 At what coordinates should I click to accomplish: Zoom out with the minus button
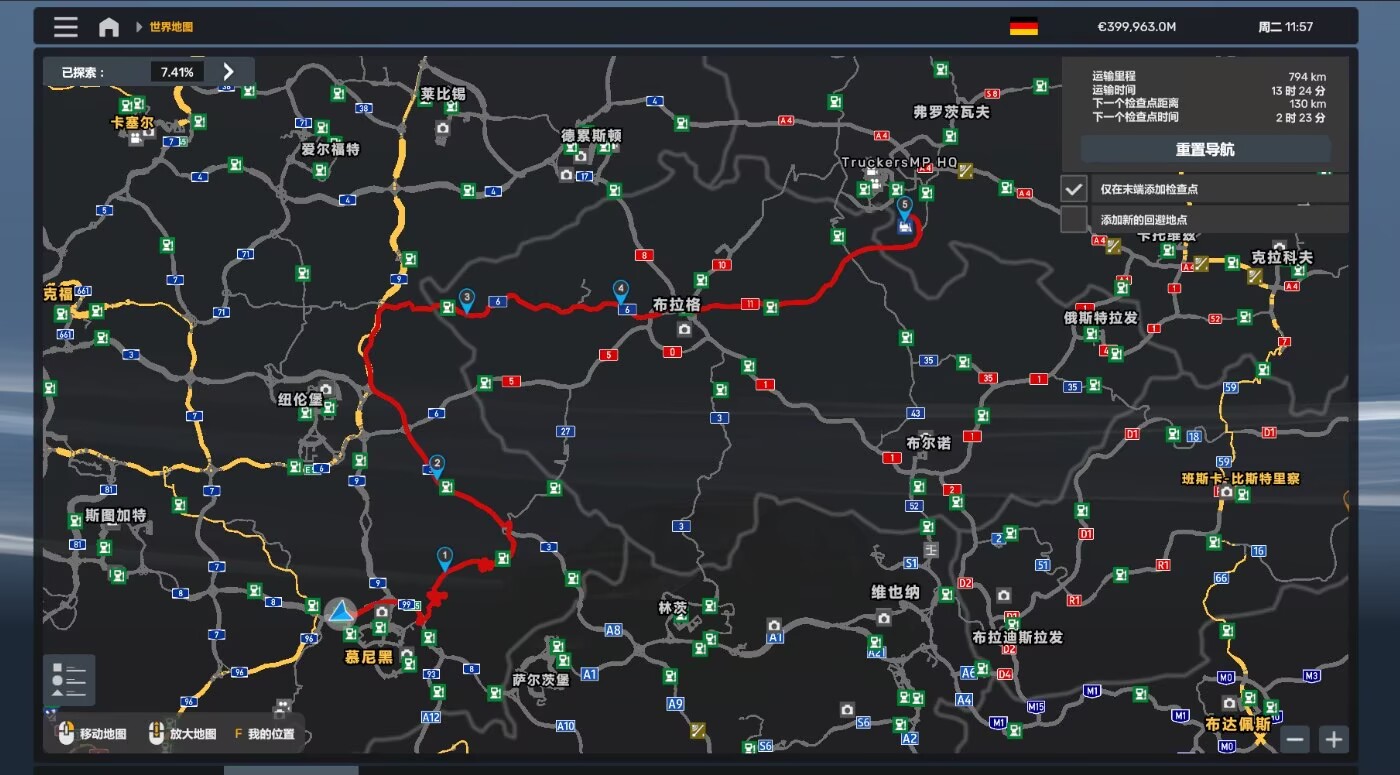coord(1295,739)
